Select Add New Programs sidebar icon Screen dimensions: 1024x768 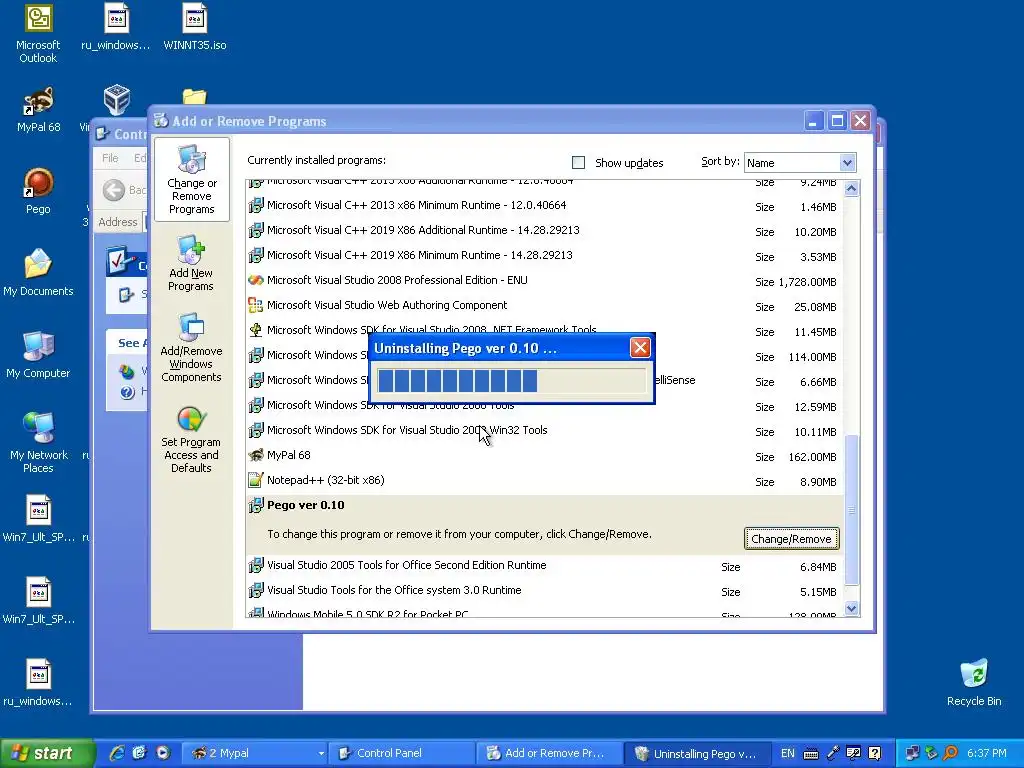click(191, 264)
